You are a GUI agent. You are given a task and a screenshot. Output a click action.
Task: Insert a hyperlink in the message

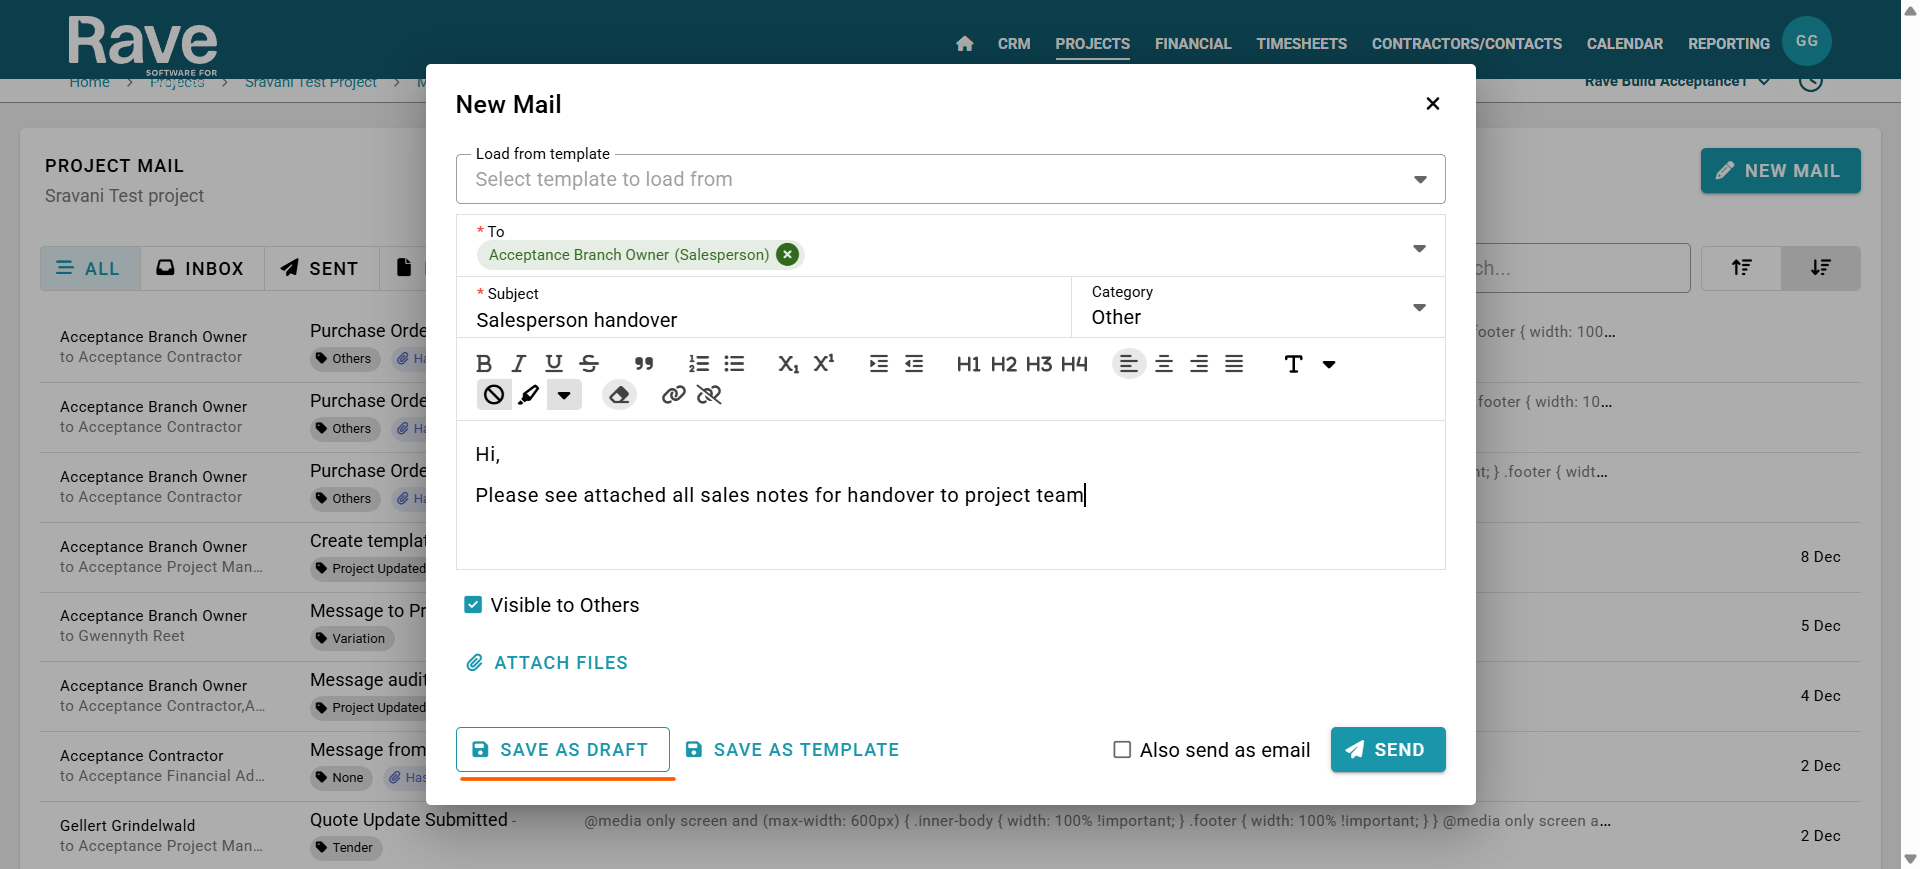point(674,395)
